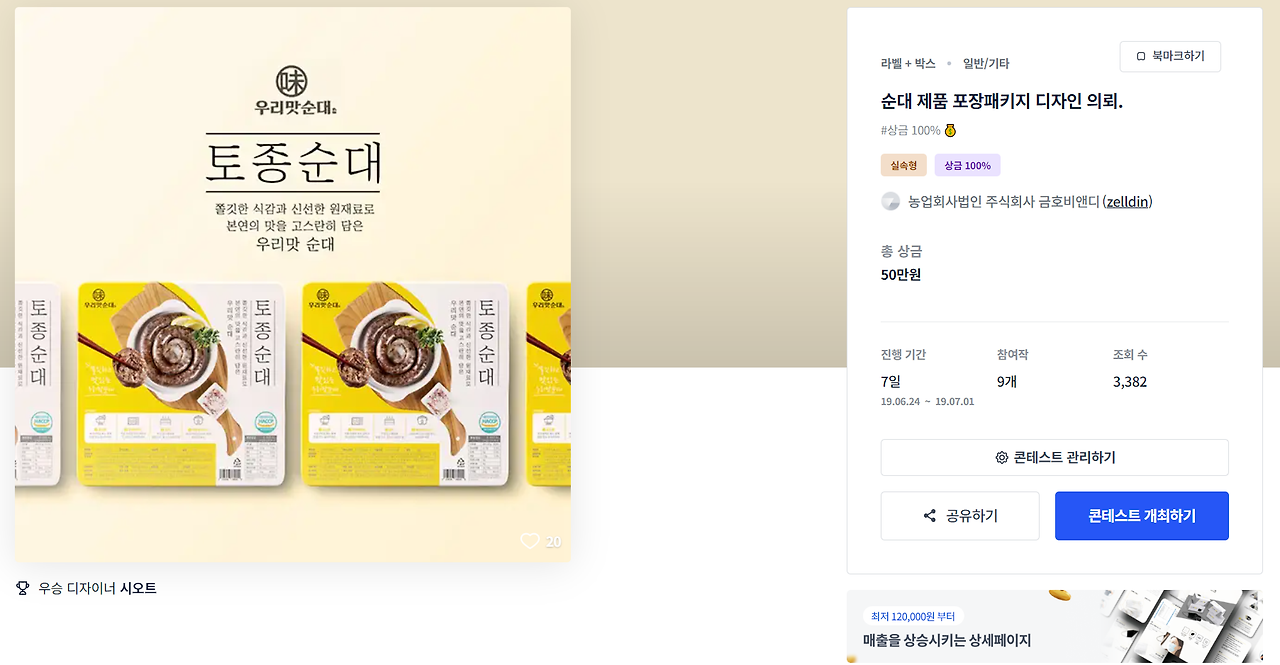The height and width of the screenshot is (665, 1280).
Task: Open the 토종순대 package design image
Action: coord(293,285)
